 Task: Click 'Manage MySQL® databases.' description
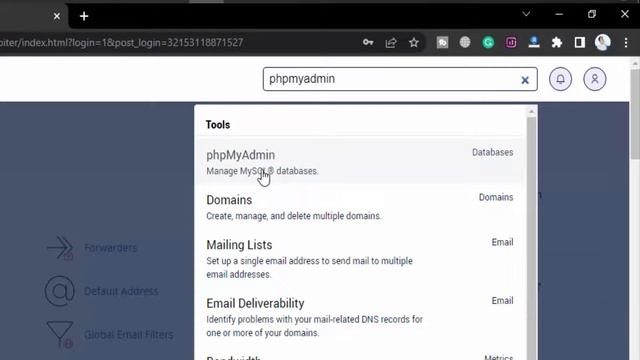coord(262,171)
